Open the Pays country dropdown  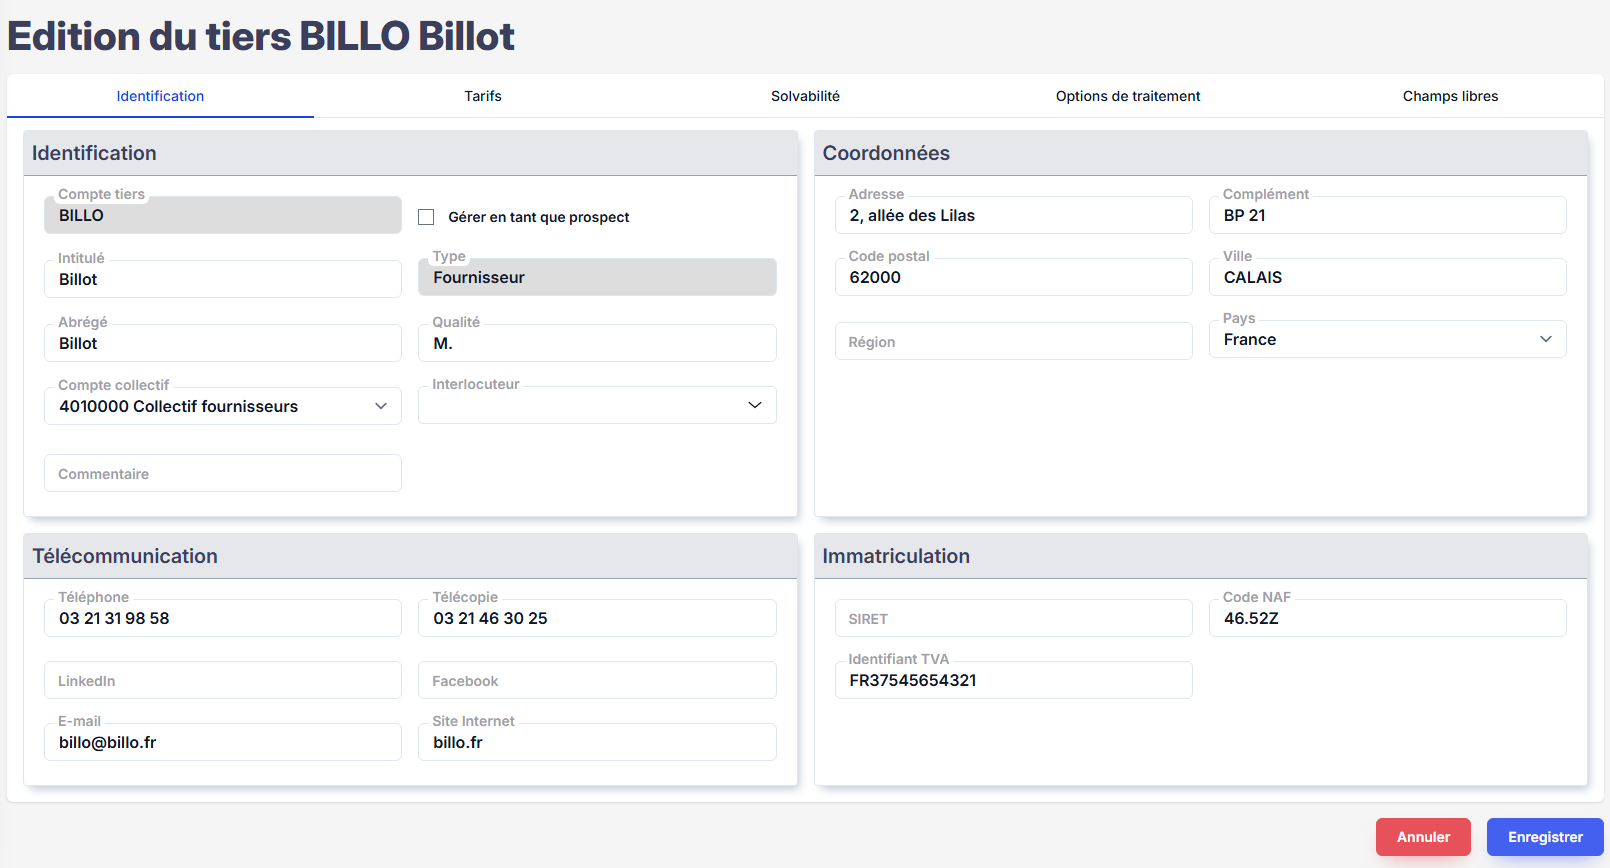click(1386, 340)
